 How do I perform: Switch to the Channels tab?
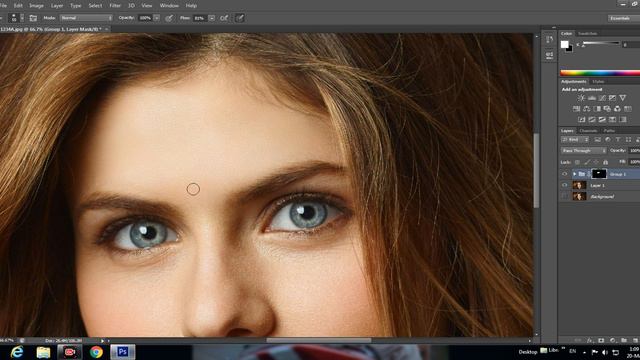[588, 131]
